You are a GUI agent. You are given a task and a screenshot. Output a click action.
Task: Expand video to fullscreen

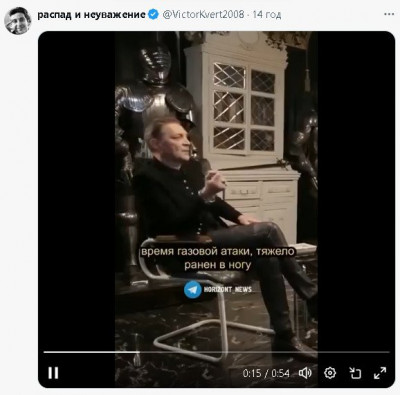click(x=380, y=373)
